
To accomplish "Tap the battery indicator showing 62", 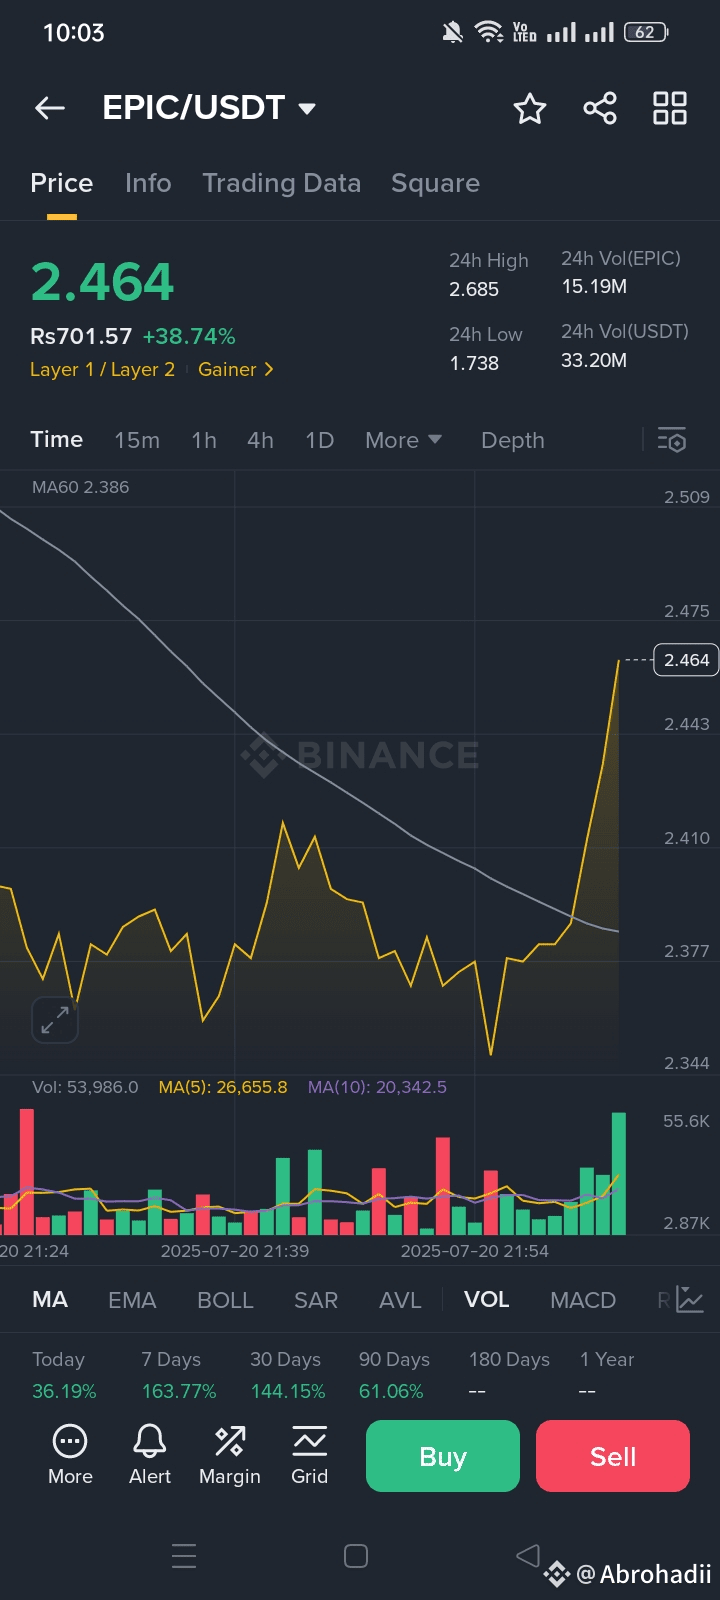I will pyautogui.click(x=646, y=32).
